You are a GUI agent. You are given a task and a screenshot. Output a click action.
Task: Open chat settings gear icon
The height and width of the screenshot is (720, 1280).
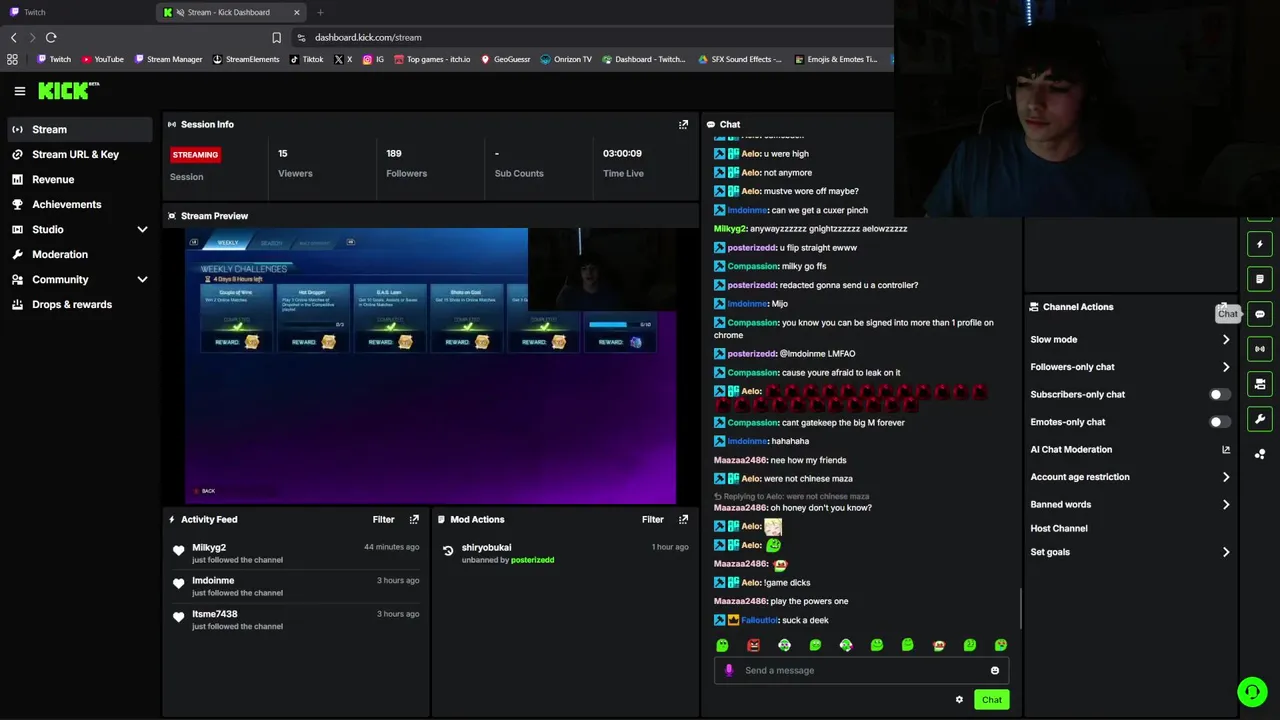[x=959, y=700]
